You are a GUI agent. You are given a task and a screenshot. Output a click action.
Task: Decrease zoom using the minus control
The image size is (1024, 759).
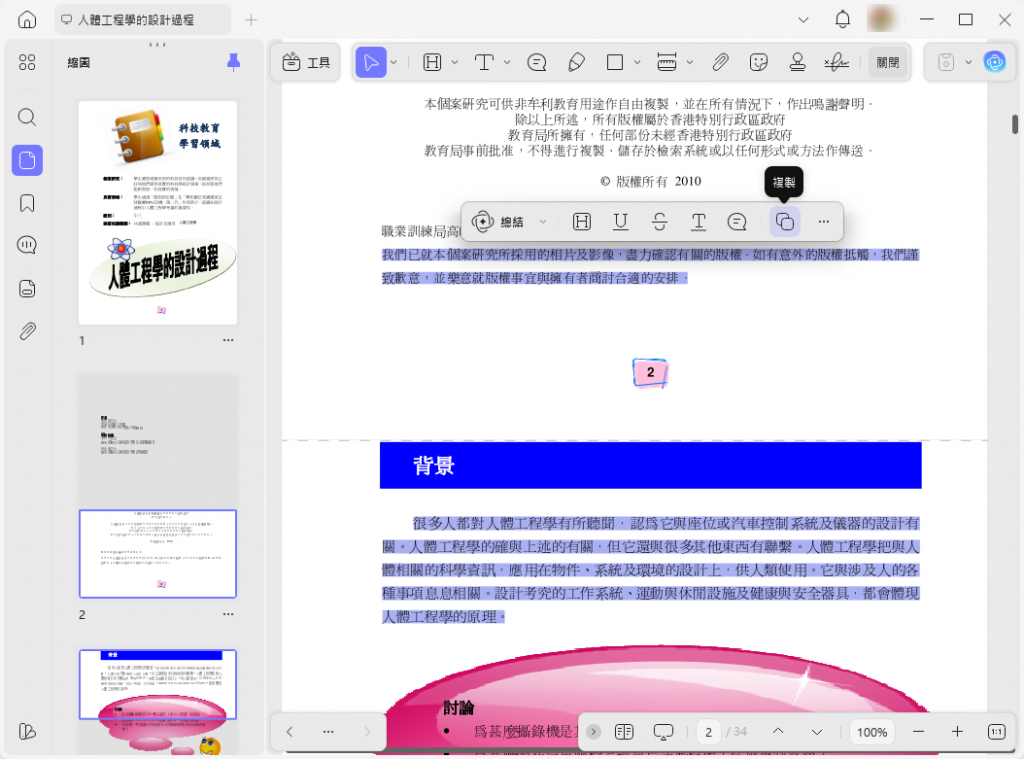click(918, 731)
